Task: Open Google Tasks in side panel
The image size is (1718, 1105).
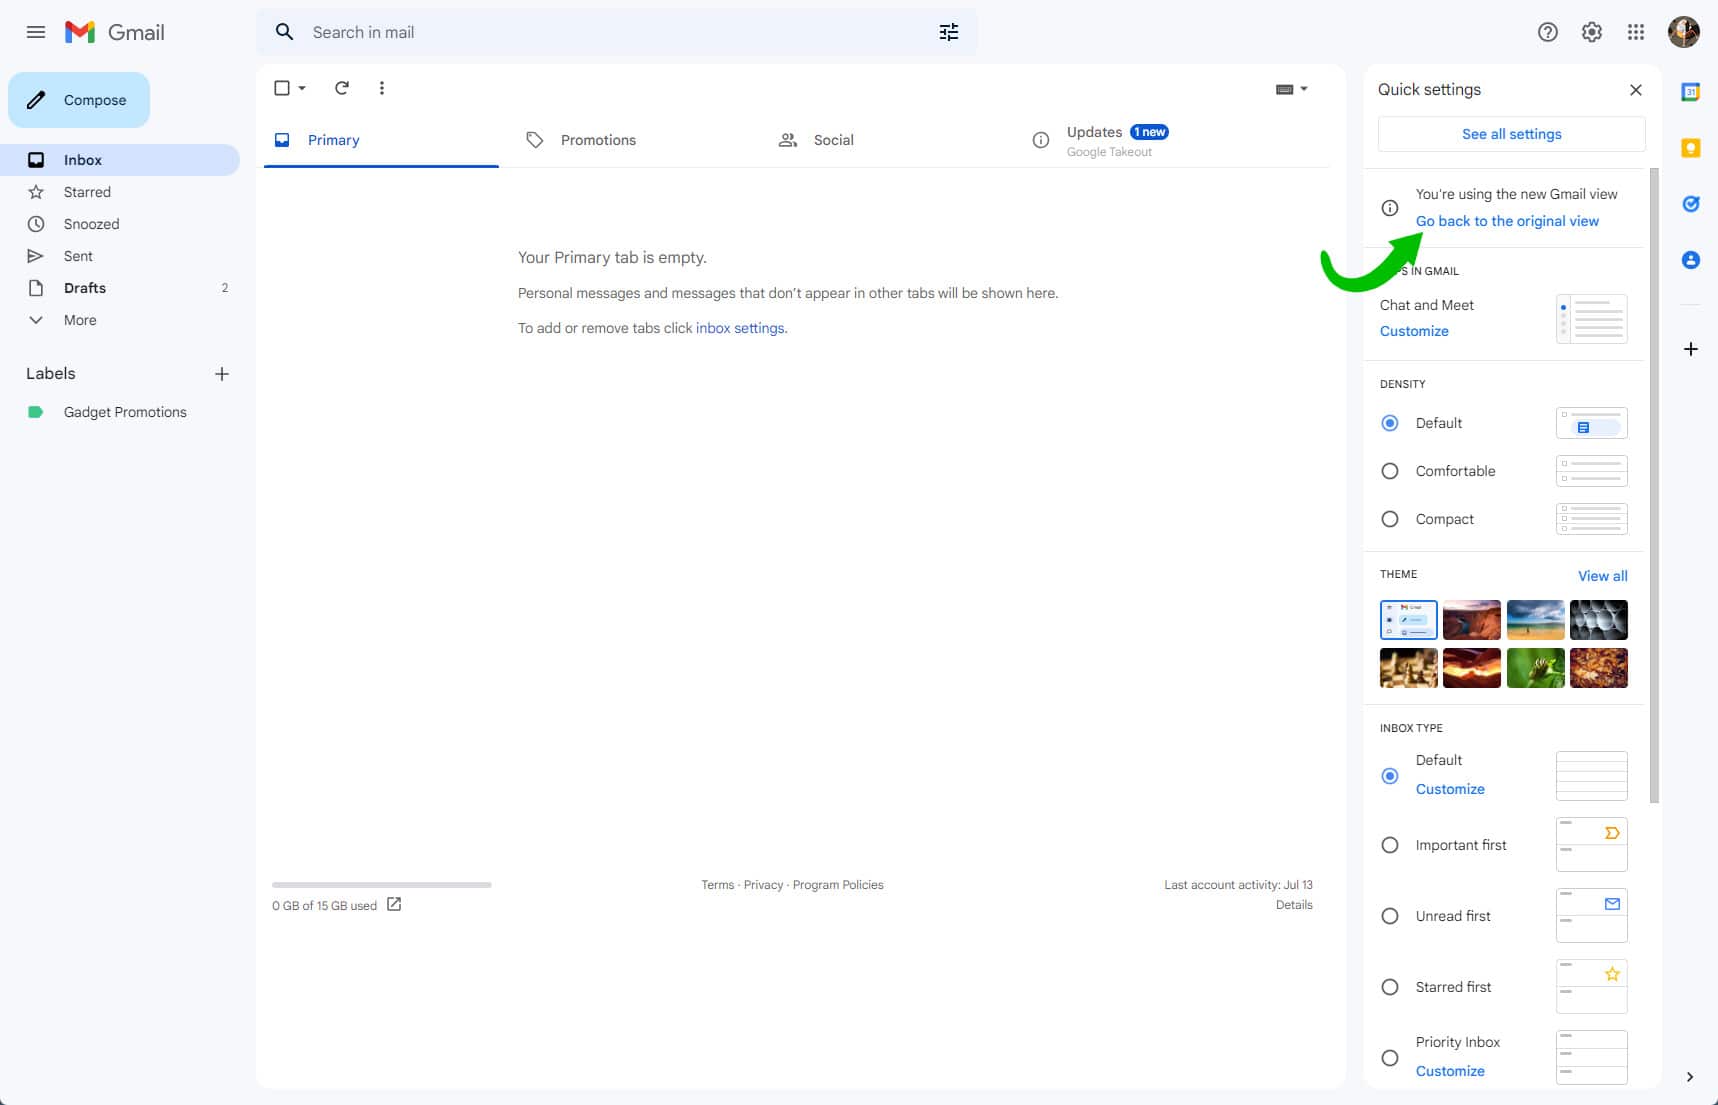Action: (1691, 204)
